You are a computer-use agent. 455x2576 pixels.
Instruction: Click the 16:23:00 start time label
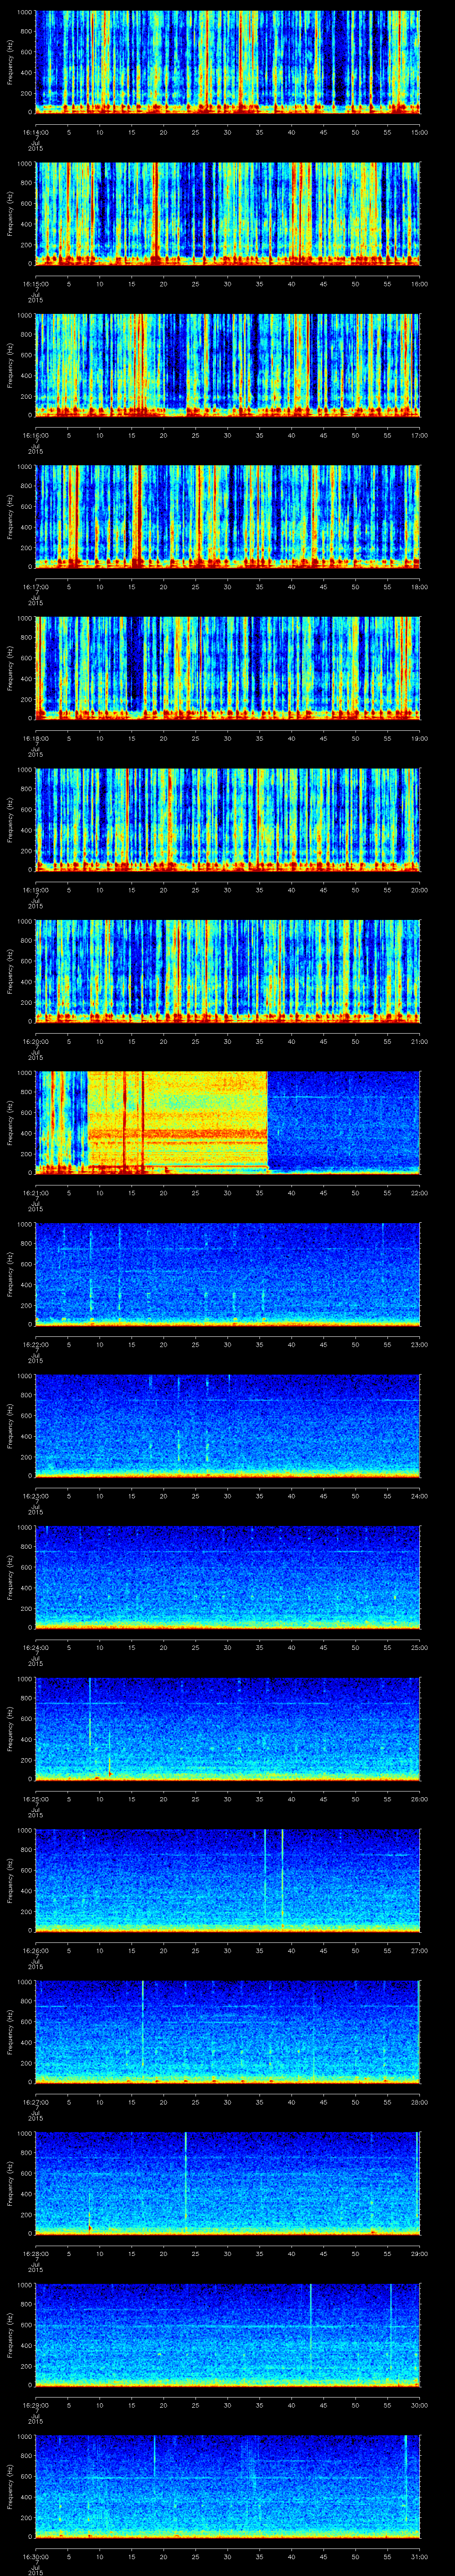point(35,1496)
